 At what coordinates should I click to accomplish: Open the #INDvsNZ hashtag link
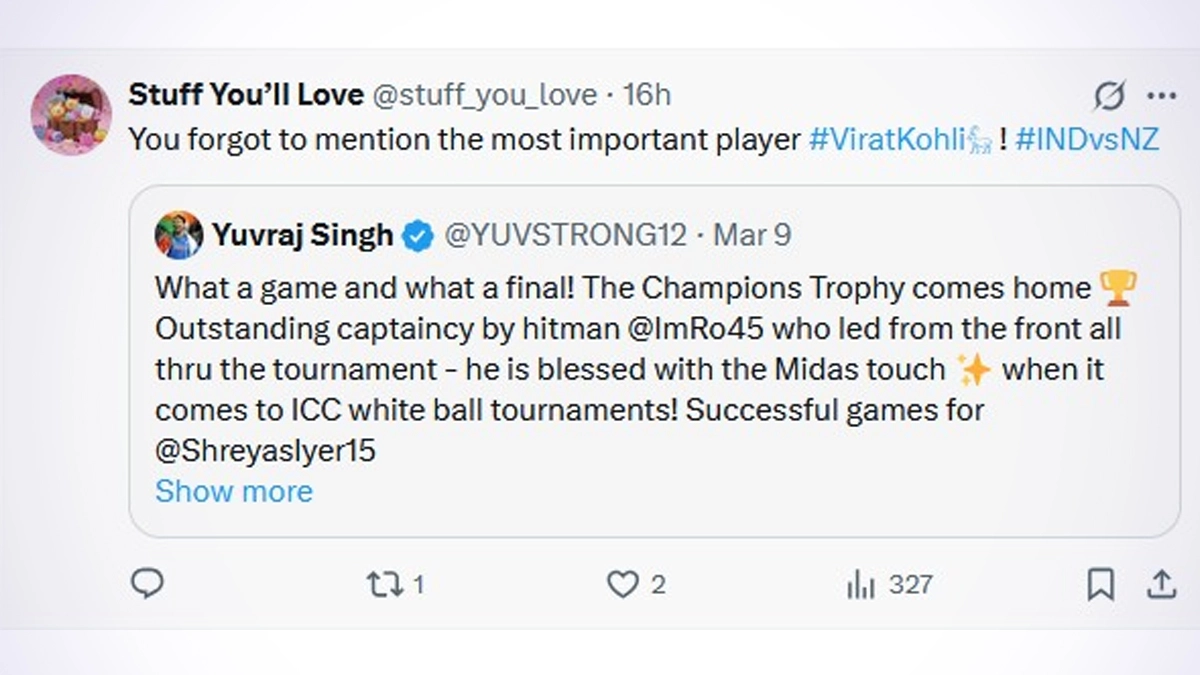click(x=1087, y=140)
